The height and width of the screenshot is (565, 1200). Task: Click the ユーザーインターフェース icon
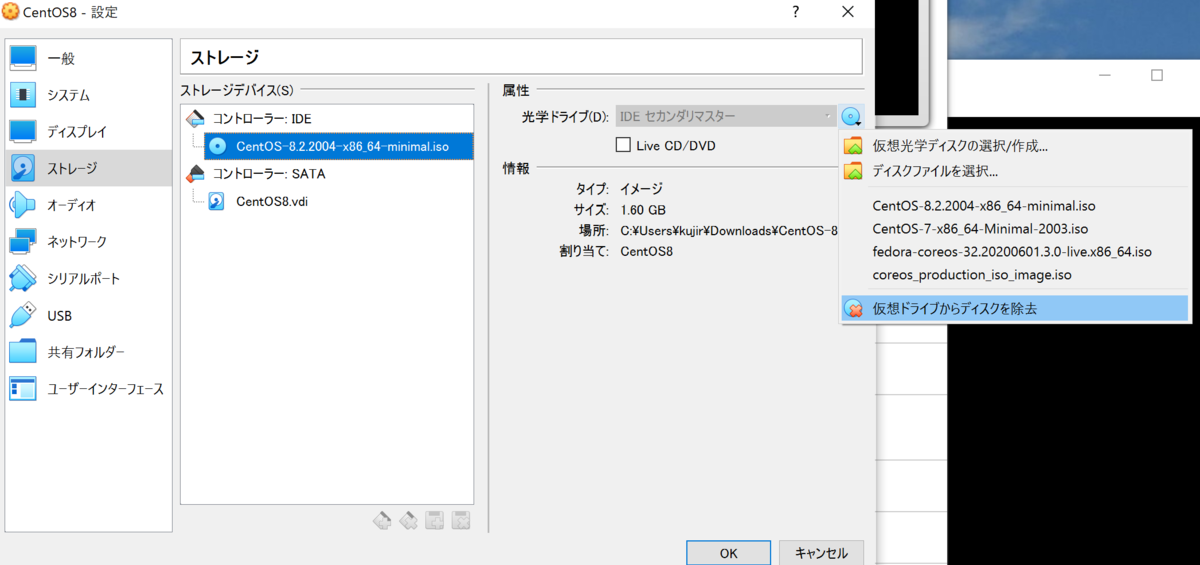click(x=23, y=388)
